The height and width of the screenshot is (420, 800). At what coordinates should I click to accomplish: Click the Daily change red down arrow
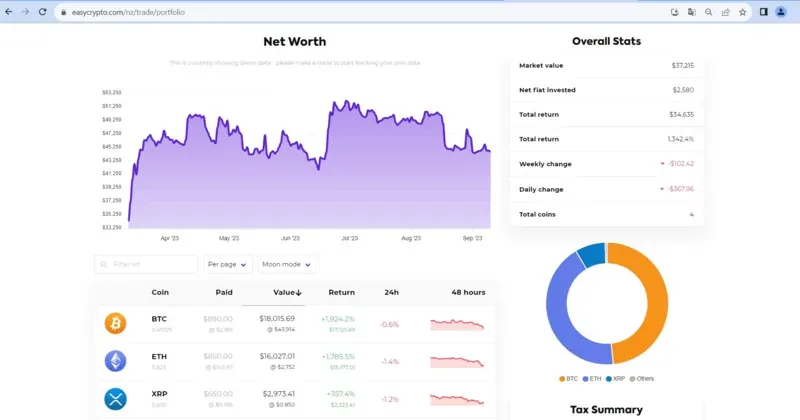tap(662, 189)
